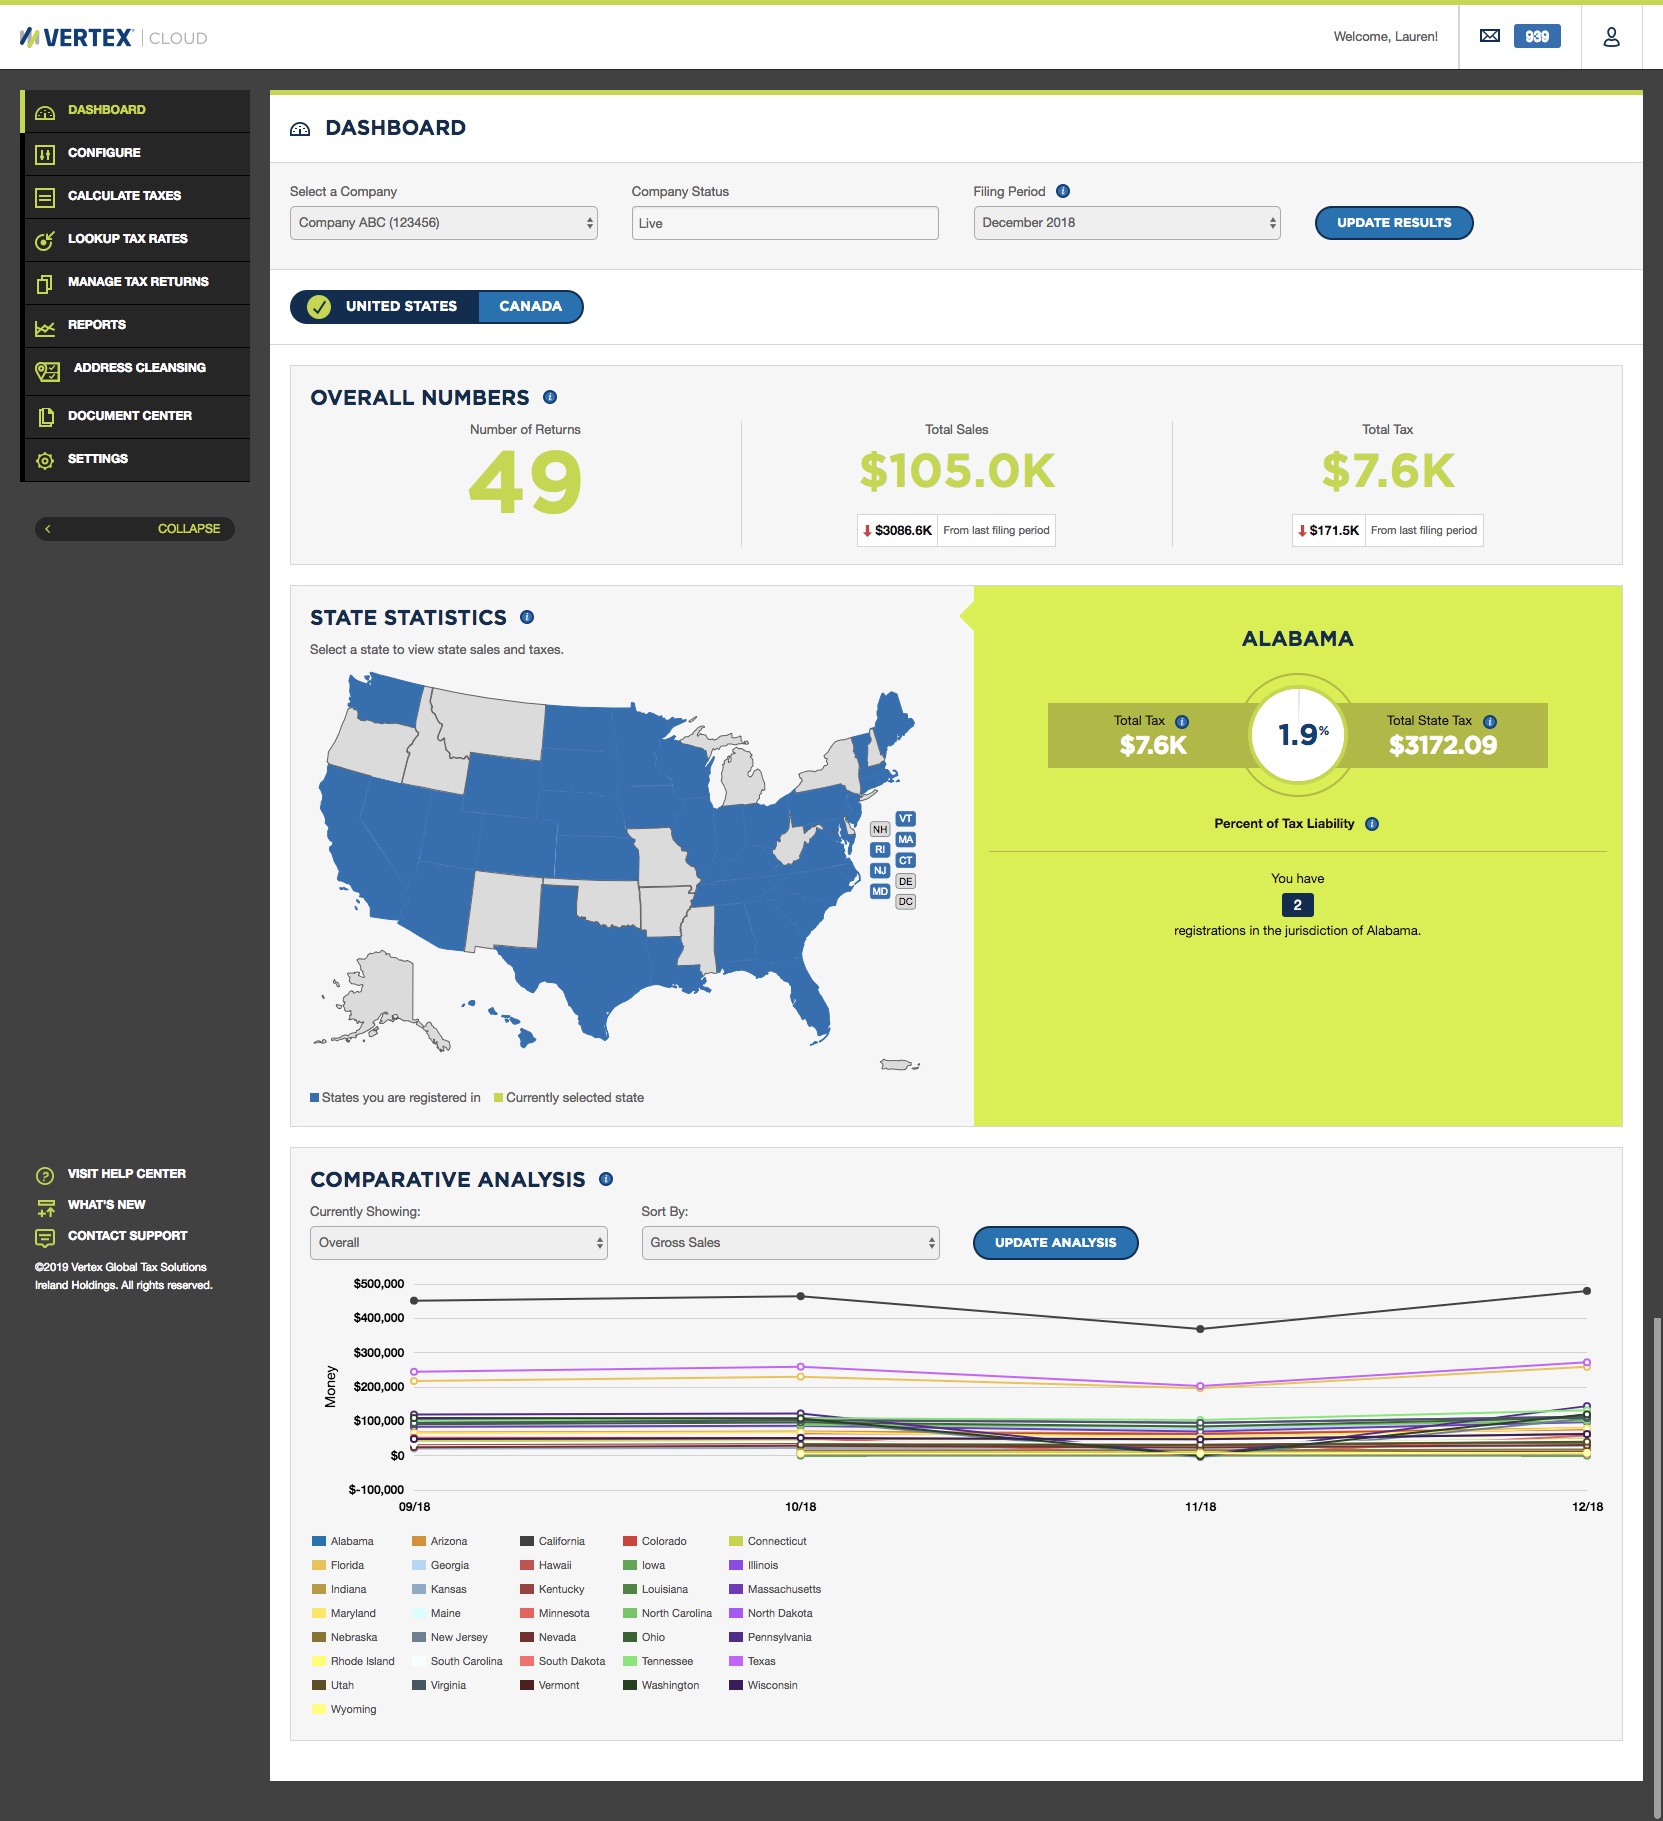Image resolution: width=1663 pixels, height=1821 pixels.
Task: Open the Currently Showing dropdown
Action: 459,1243
